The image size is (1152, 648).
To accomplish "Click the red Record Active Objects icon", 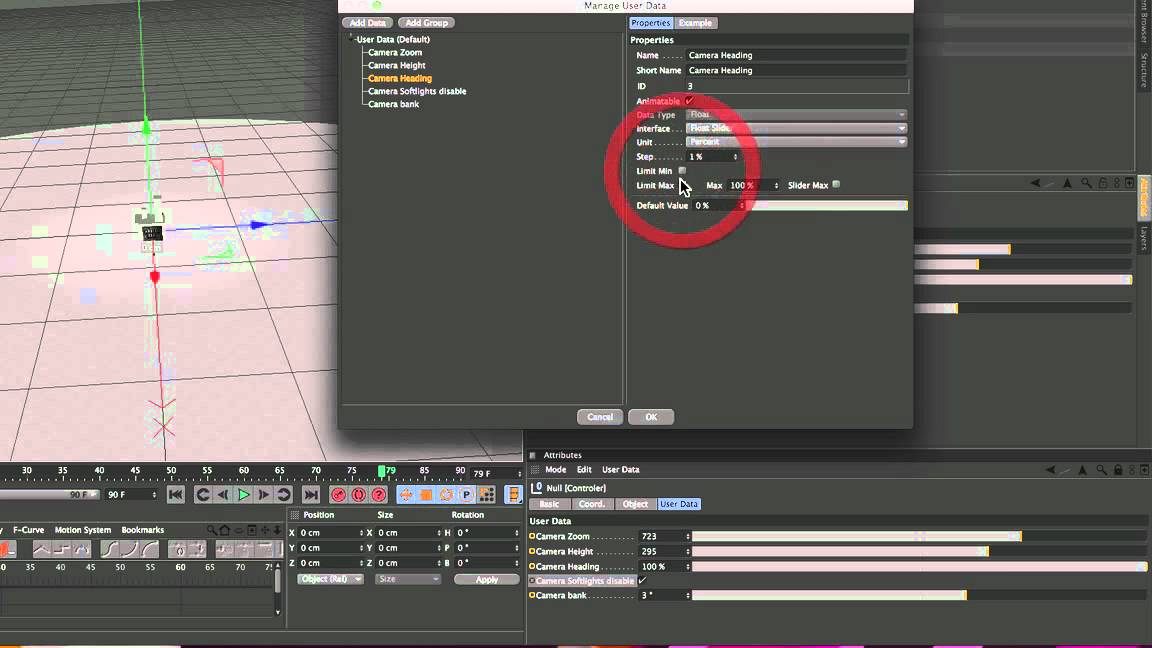I will (x=339, y=495).
